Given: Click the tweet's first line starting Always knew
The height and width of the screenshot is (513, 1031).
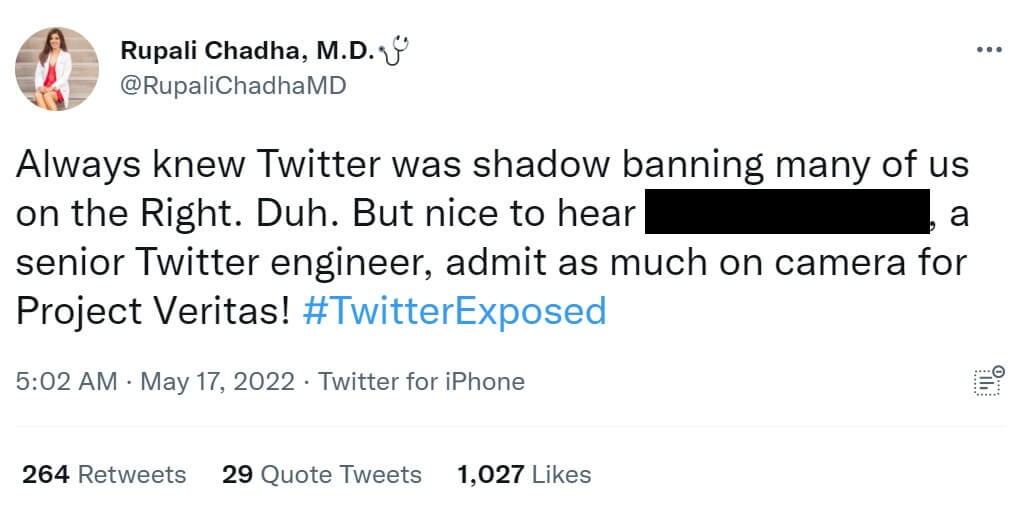Looking at the screenshot, I should click(x=492, y=163).
